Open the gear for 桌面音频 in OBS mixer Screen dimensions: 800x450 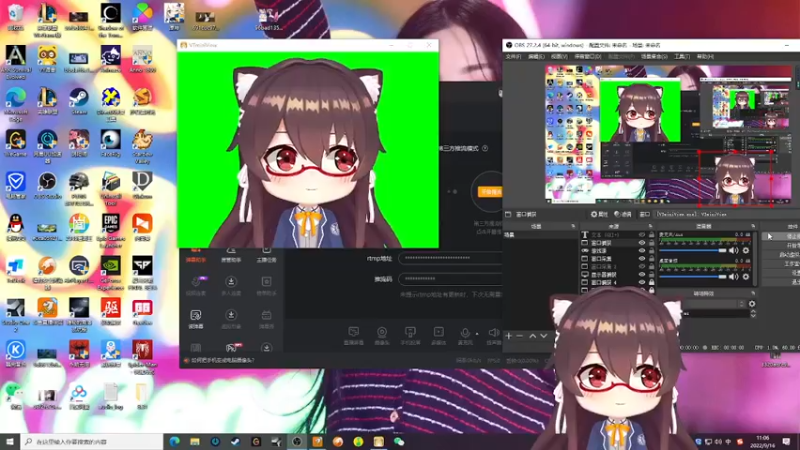pos(746,277)
